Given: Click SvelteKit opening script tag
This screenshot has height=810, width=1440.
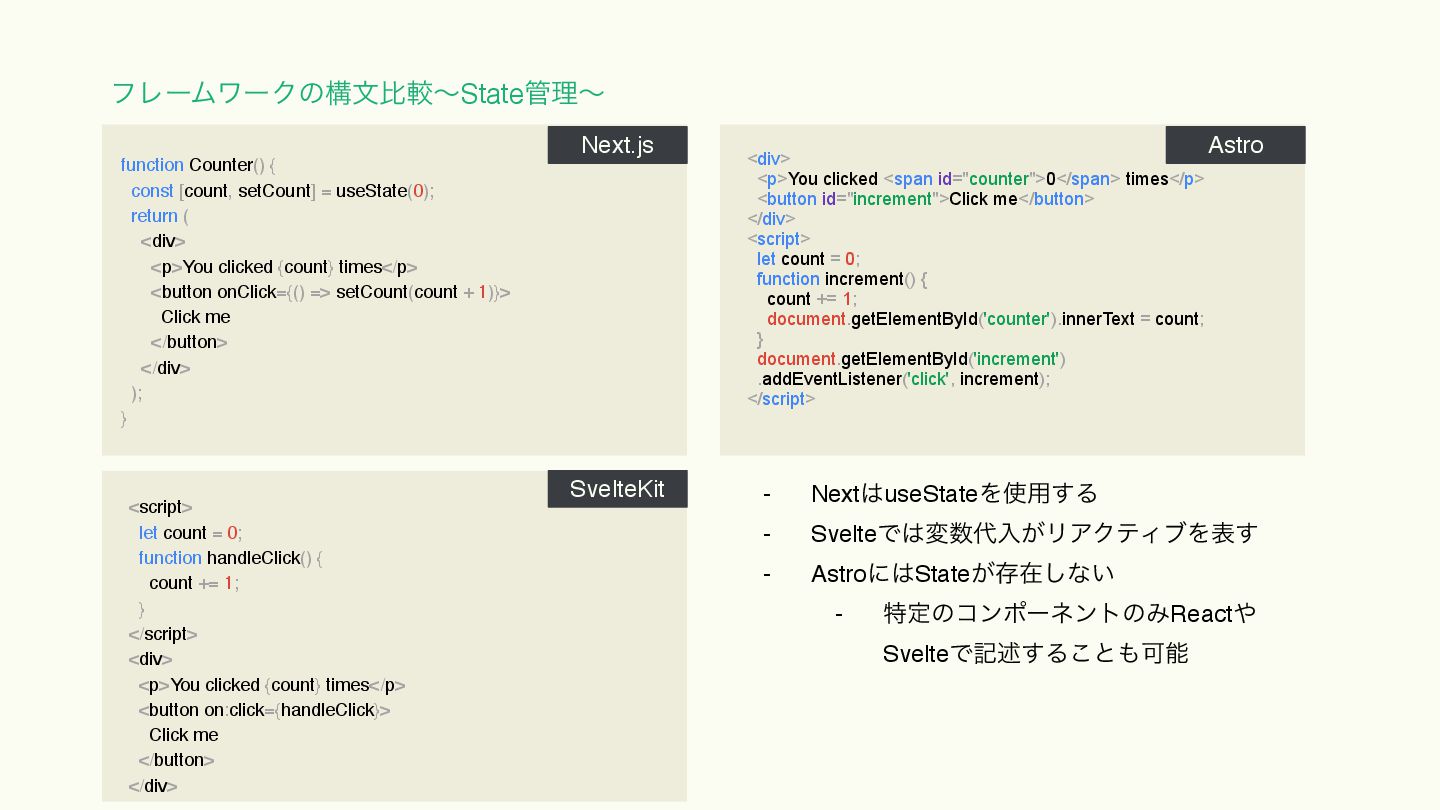Looking at the screenshot, I should pos(160,507).
